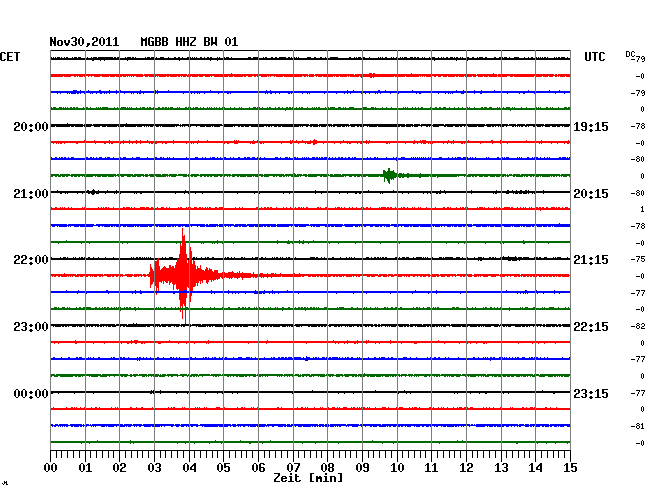Click minute label 12 on time axis

466,467
